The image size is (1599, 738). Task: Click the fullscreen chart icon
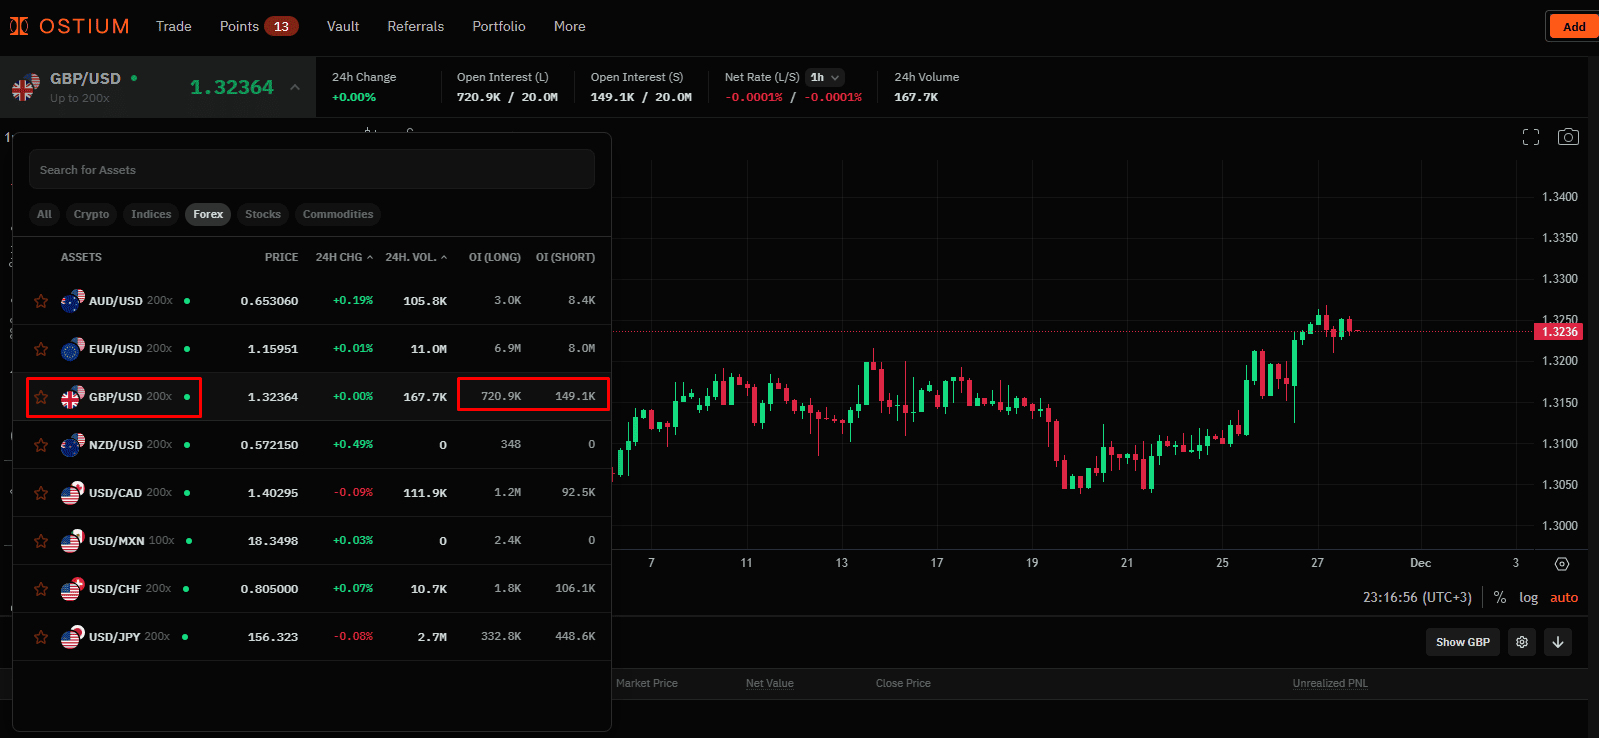(x=1530, y=137)
